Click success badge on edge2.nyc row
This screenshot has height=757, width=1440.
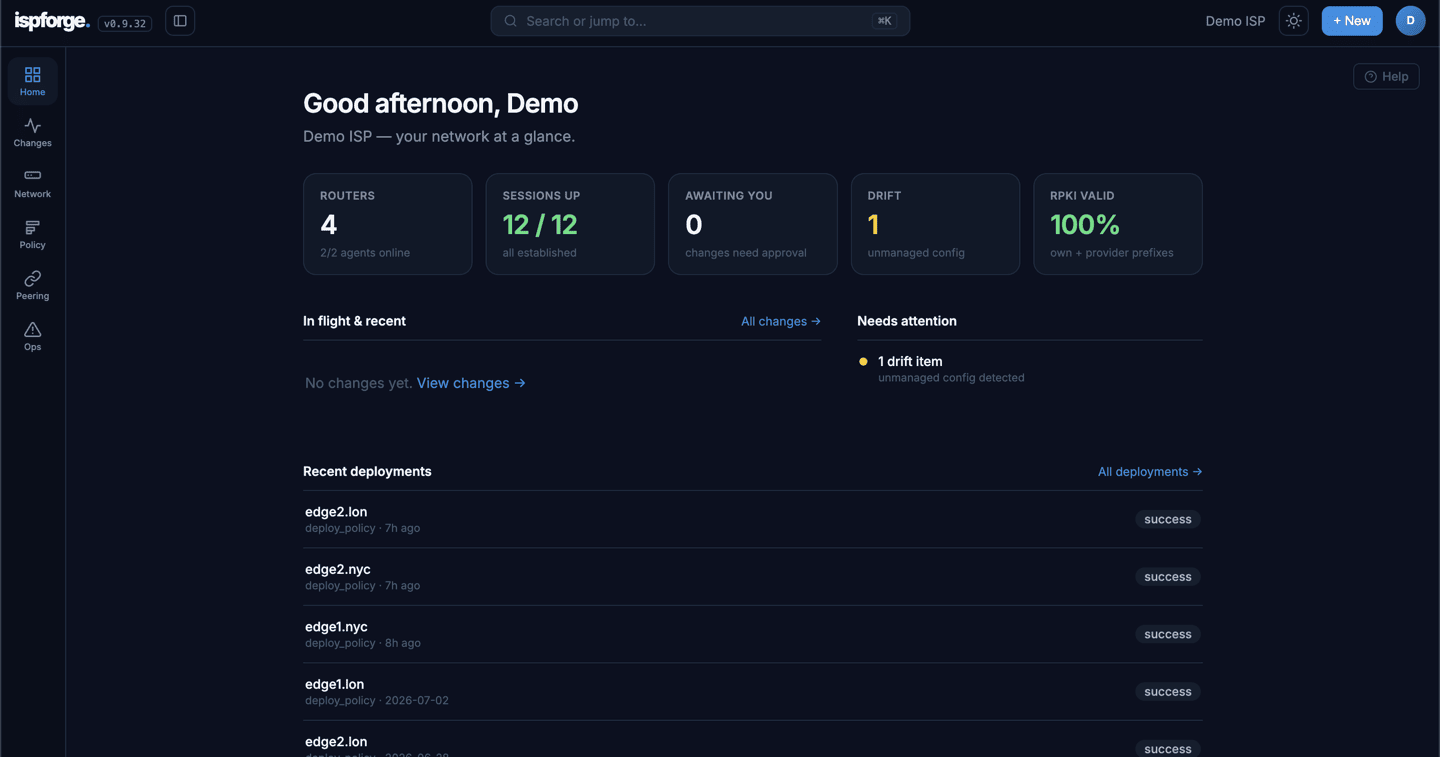1168,577
